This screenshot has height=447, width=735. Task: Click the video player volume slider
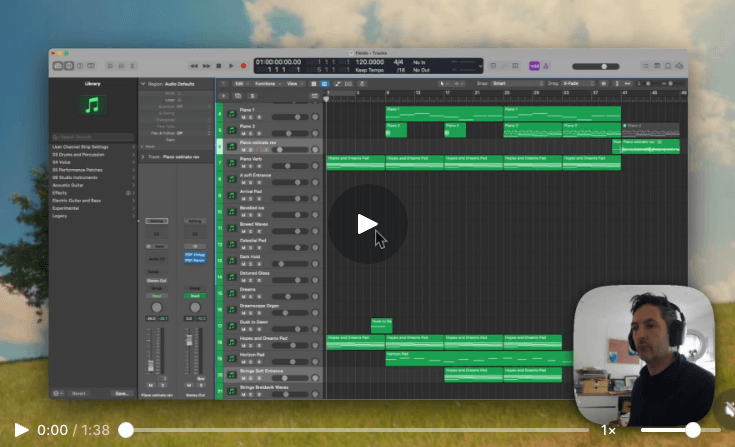point(680,430)
